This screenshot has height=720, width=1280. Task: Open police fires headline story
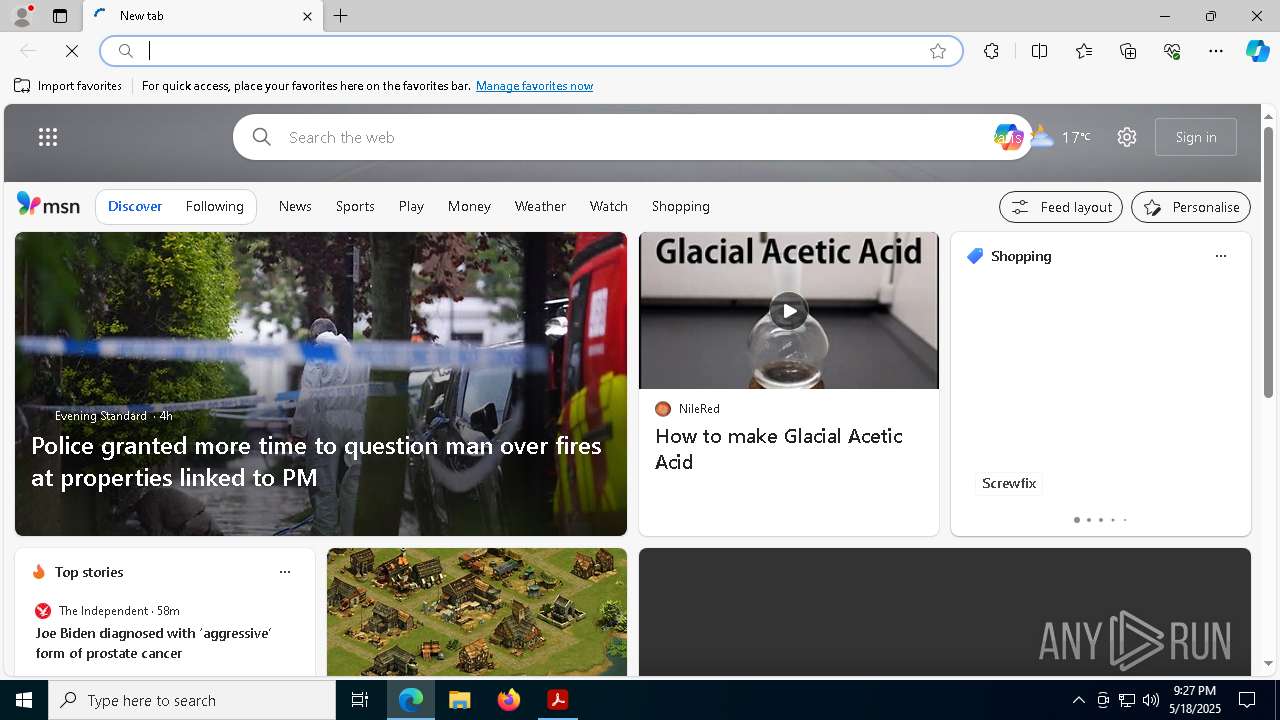click(316, 461)
